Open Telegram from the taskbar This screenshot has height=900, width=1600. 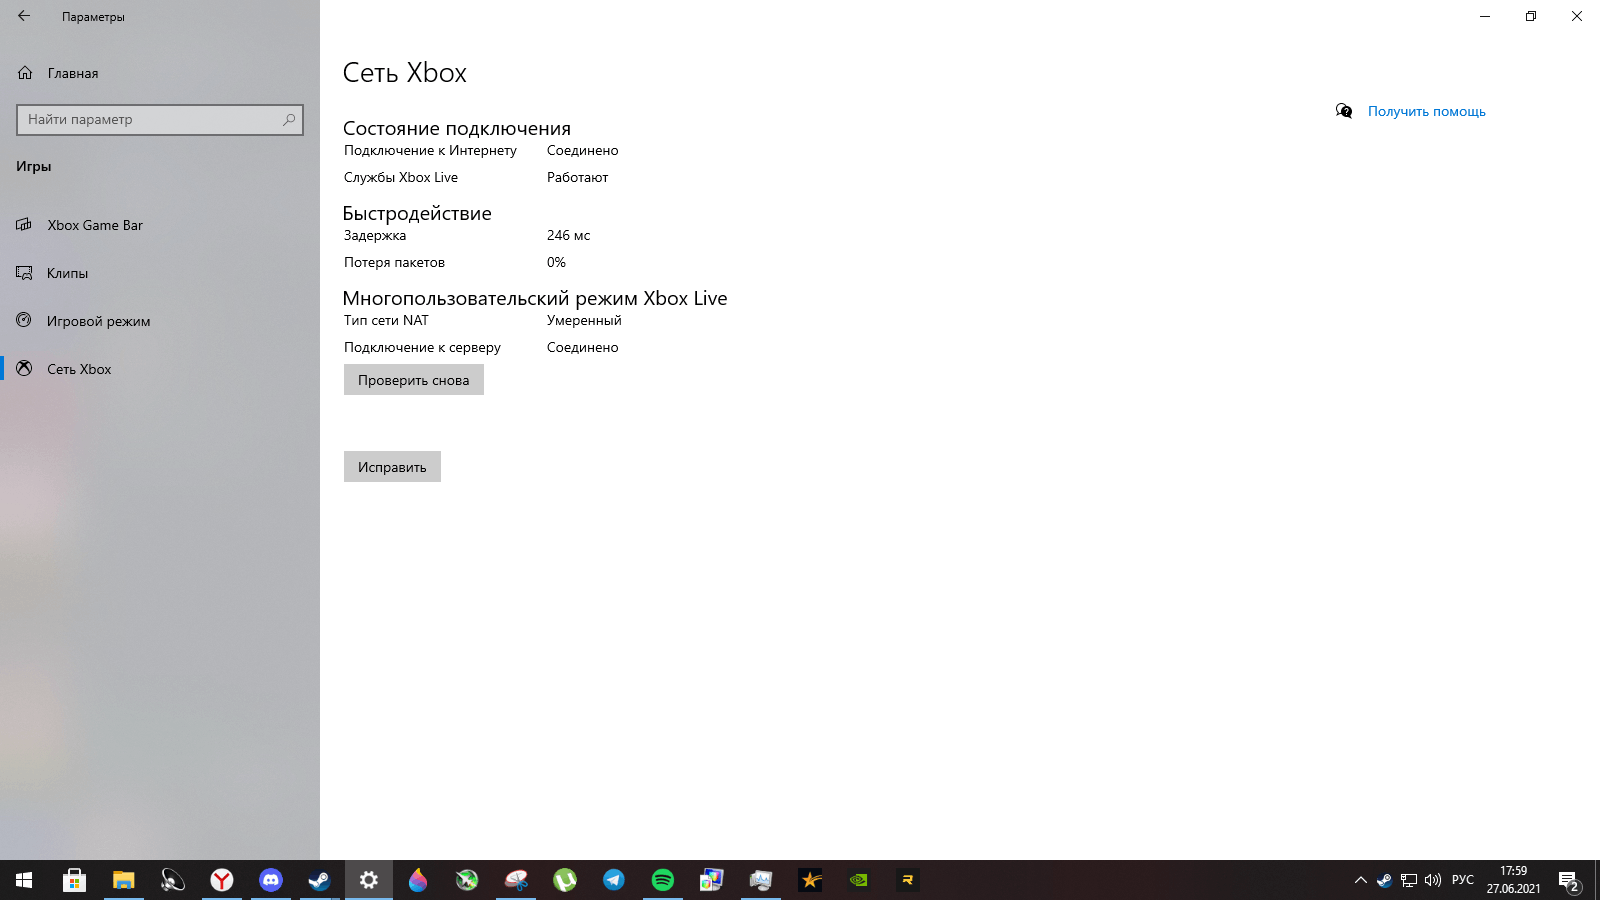pos(614,880)
